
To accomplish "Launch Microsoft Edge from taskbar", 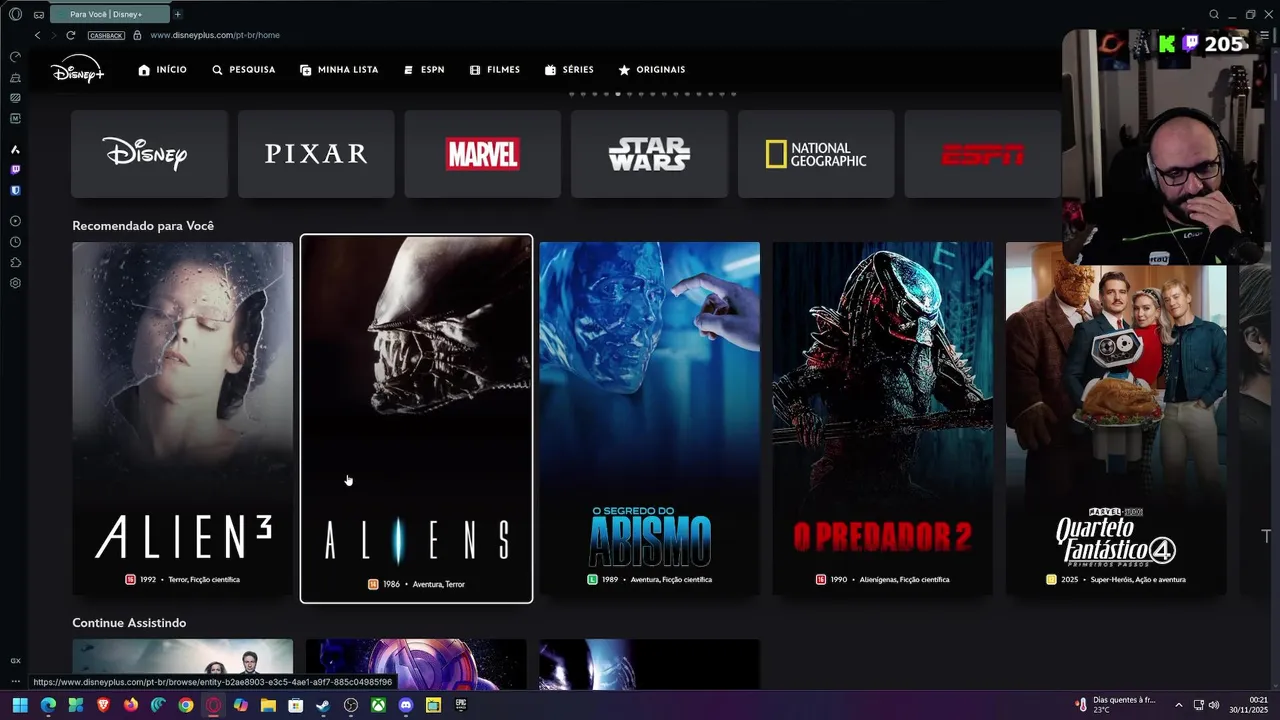I will (x=48, y=705).
